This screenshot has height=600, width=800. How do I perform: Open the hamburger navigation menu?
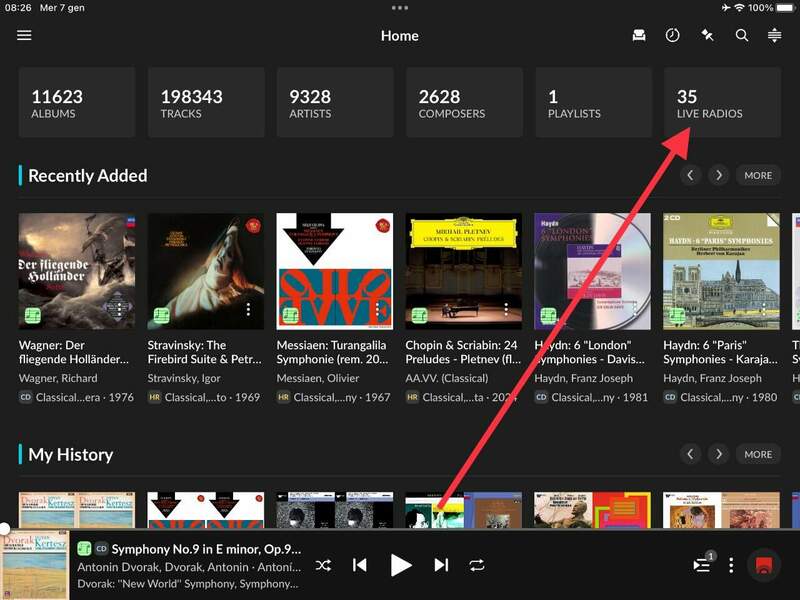pyautogui.click(x=24, y=35)
